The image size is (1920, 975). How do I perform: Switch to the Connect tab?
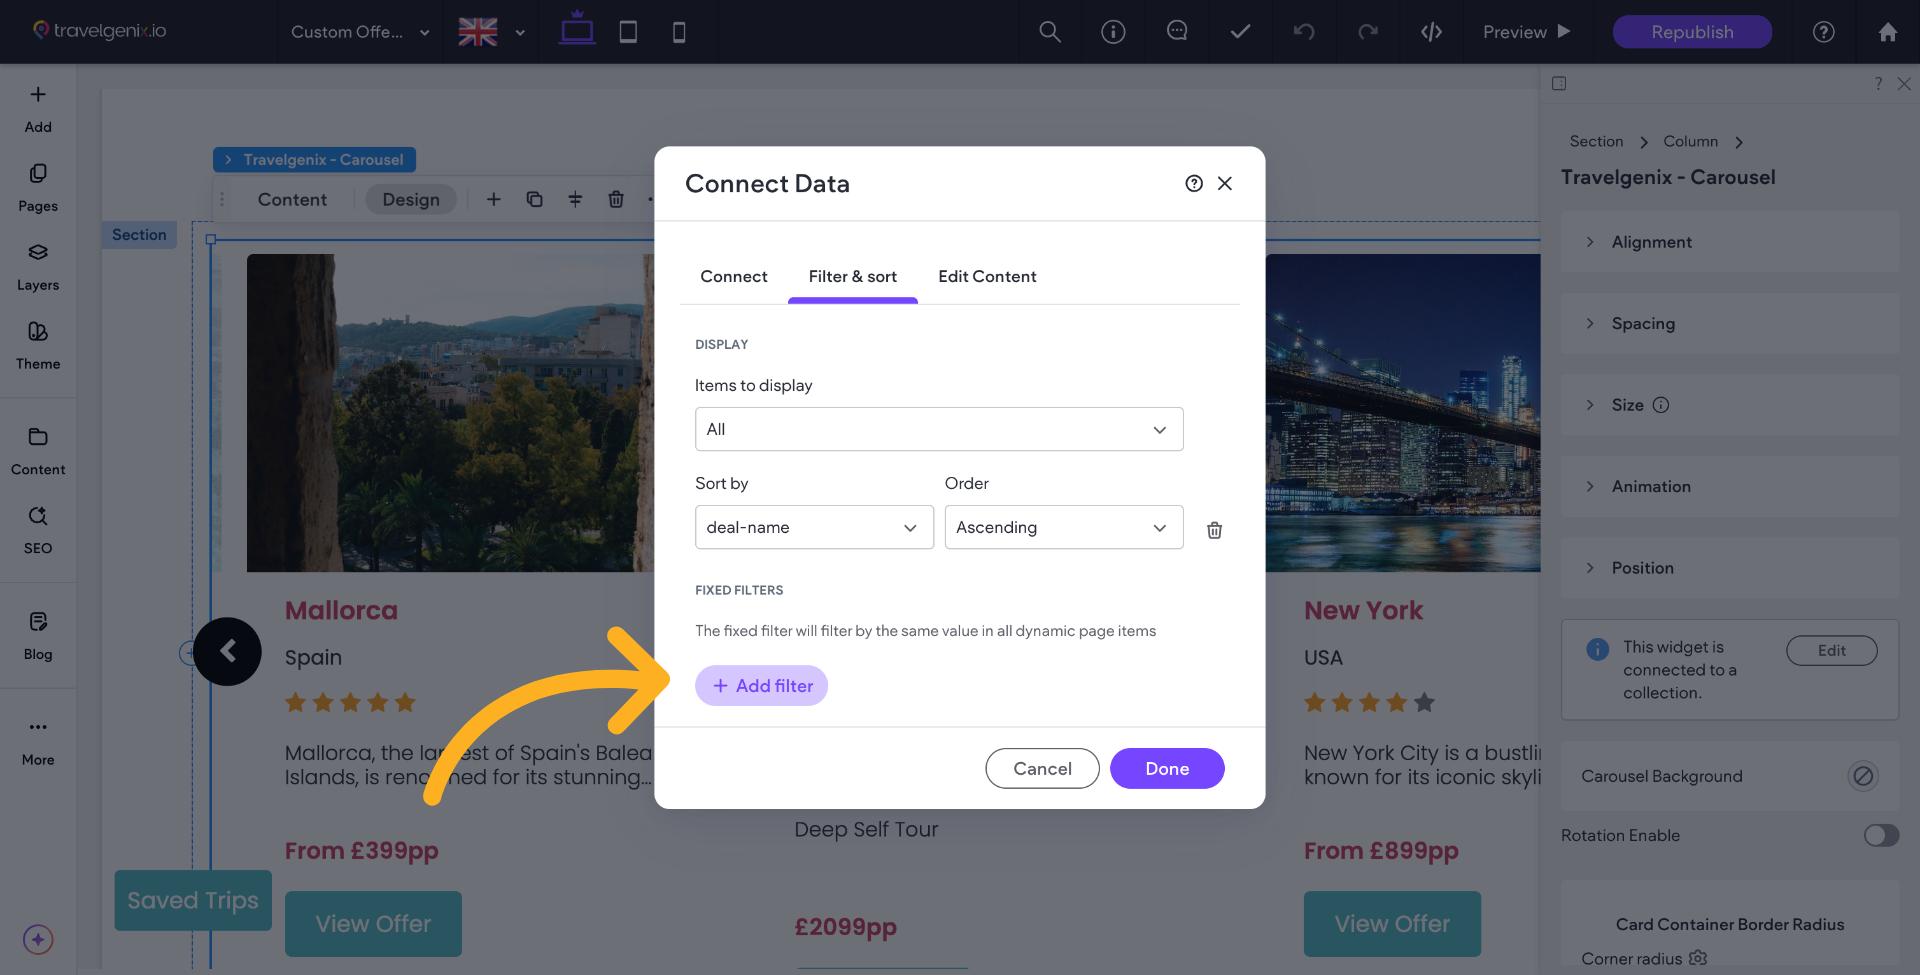point(734,276)
